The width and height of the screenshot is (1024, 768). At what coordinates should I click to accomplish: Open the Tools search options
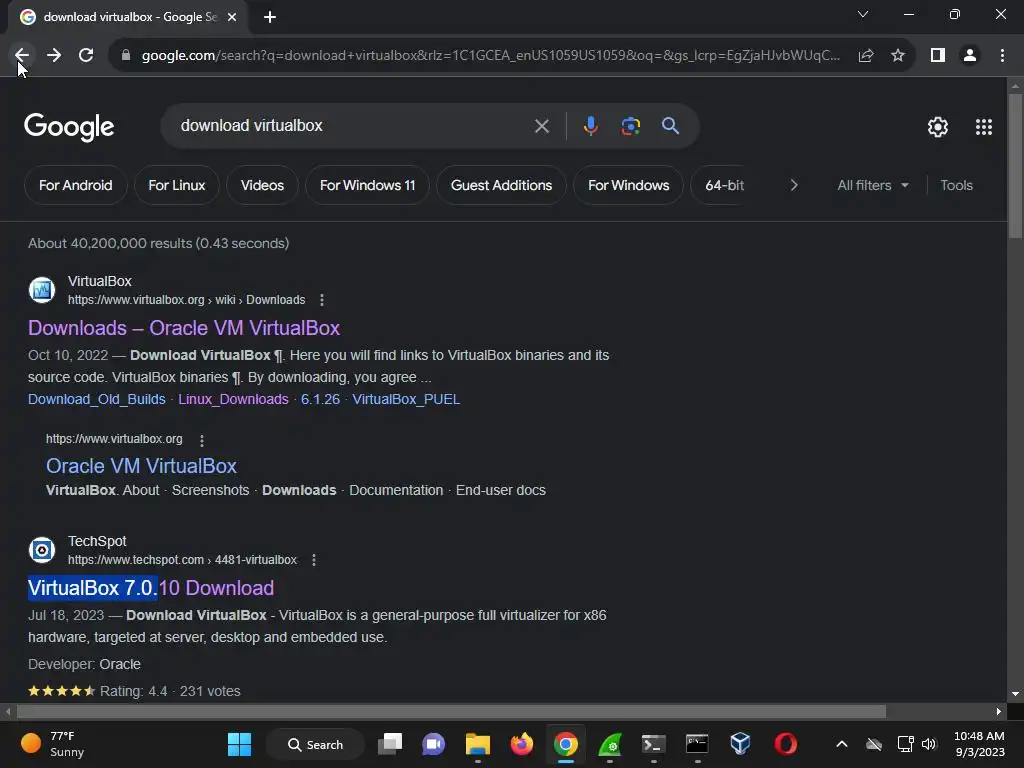956,185
